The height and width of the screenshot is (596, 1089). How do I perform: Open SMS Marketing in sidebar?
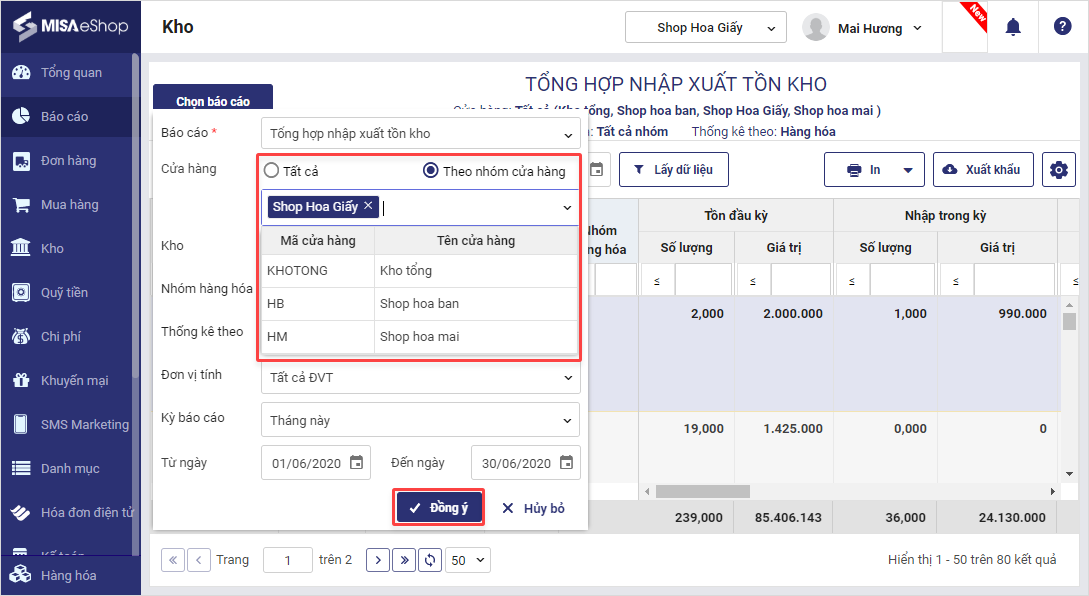click(67, 424)
